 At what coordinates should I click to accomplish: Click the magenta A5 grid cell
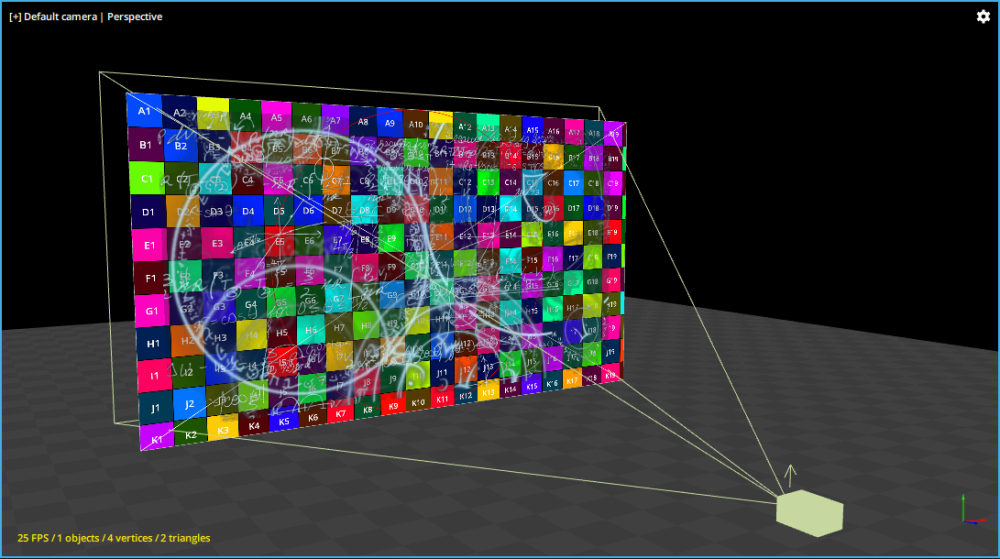point(276,117)
